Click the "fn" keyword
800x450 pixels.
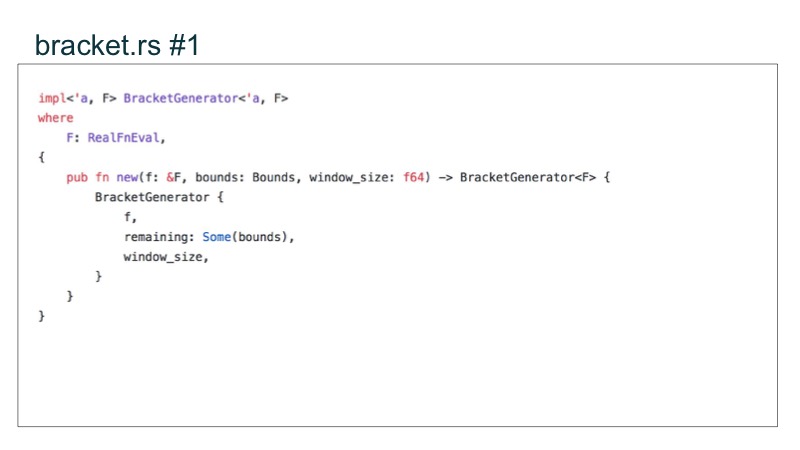click(101, 177)
